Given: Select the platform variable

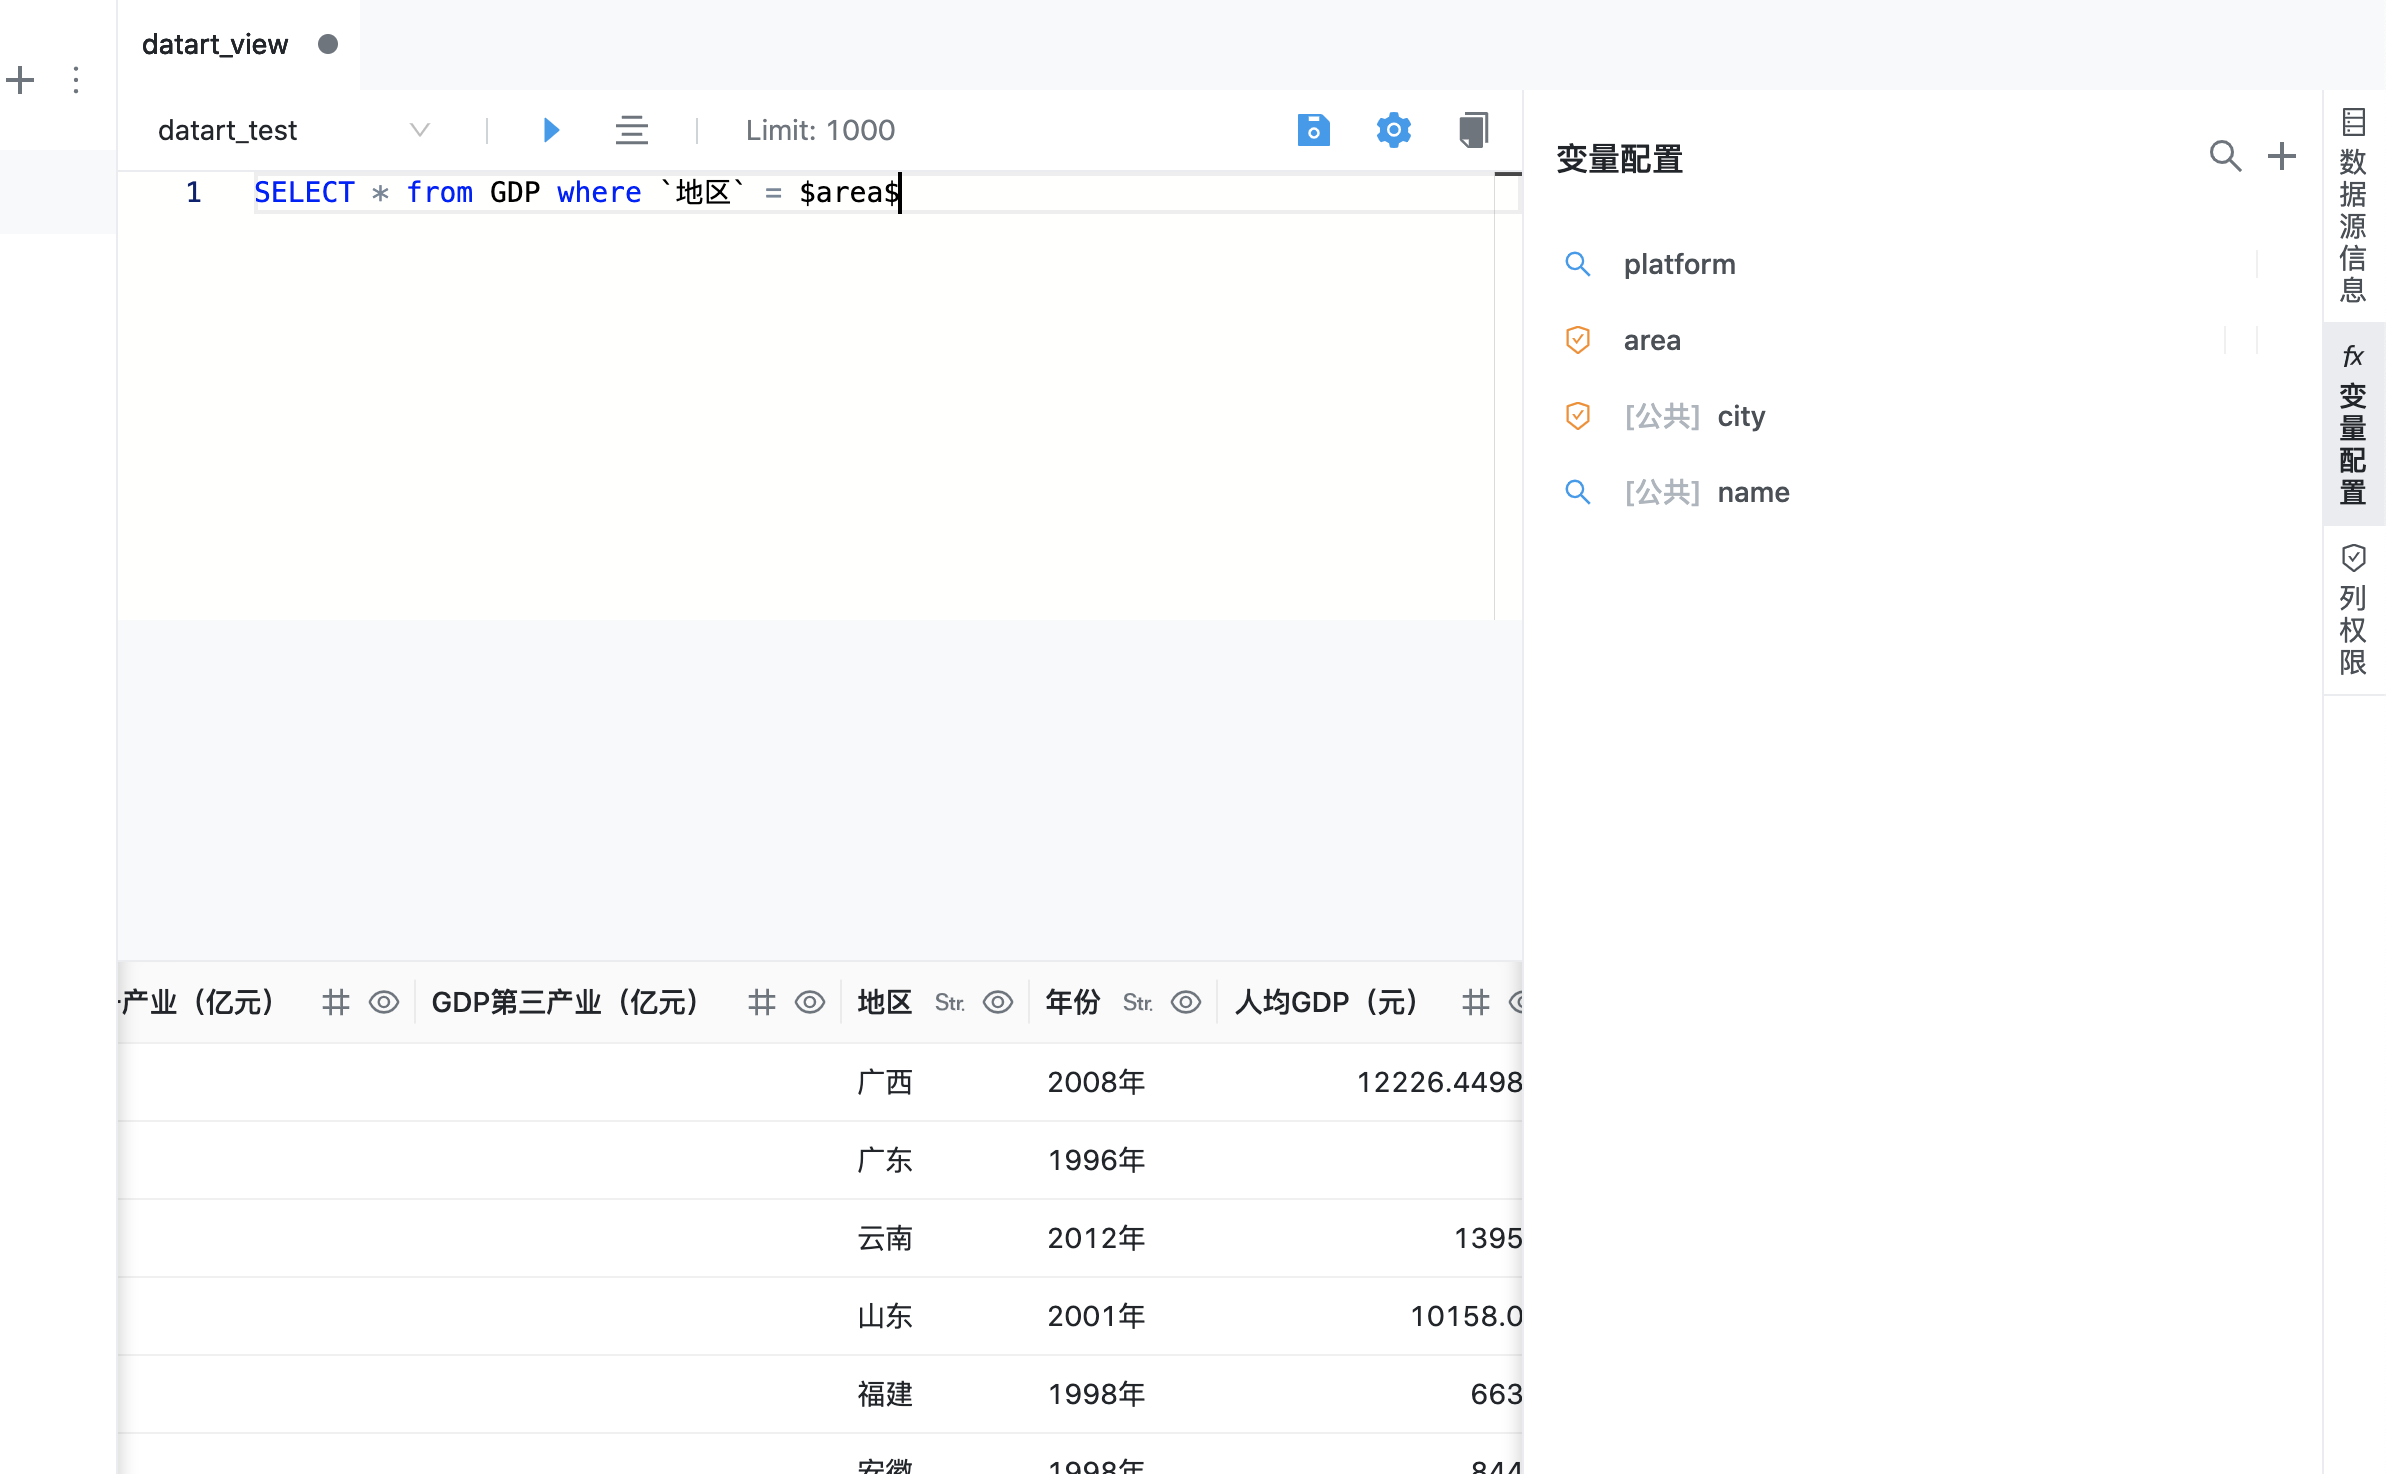Looking at the screenshot, I should pyautogui.click(x=1680, y=264).
